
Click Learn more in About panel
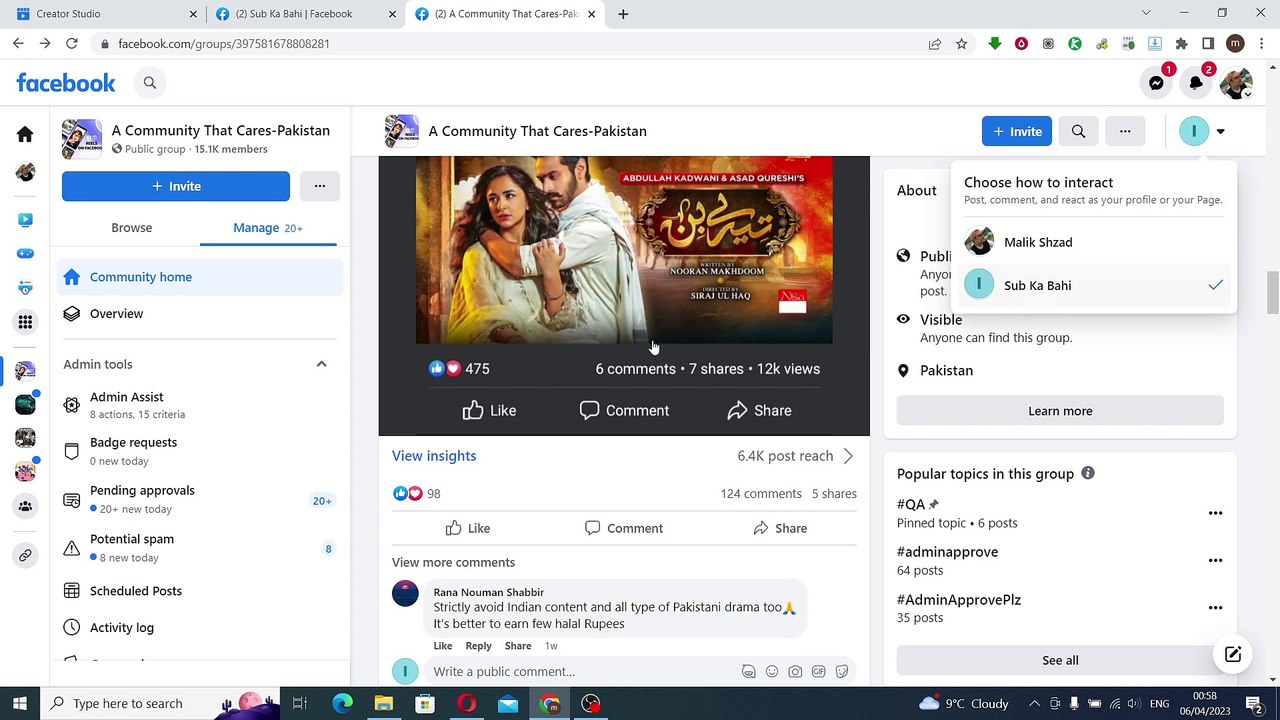tap(1060, 411)
